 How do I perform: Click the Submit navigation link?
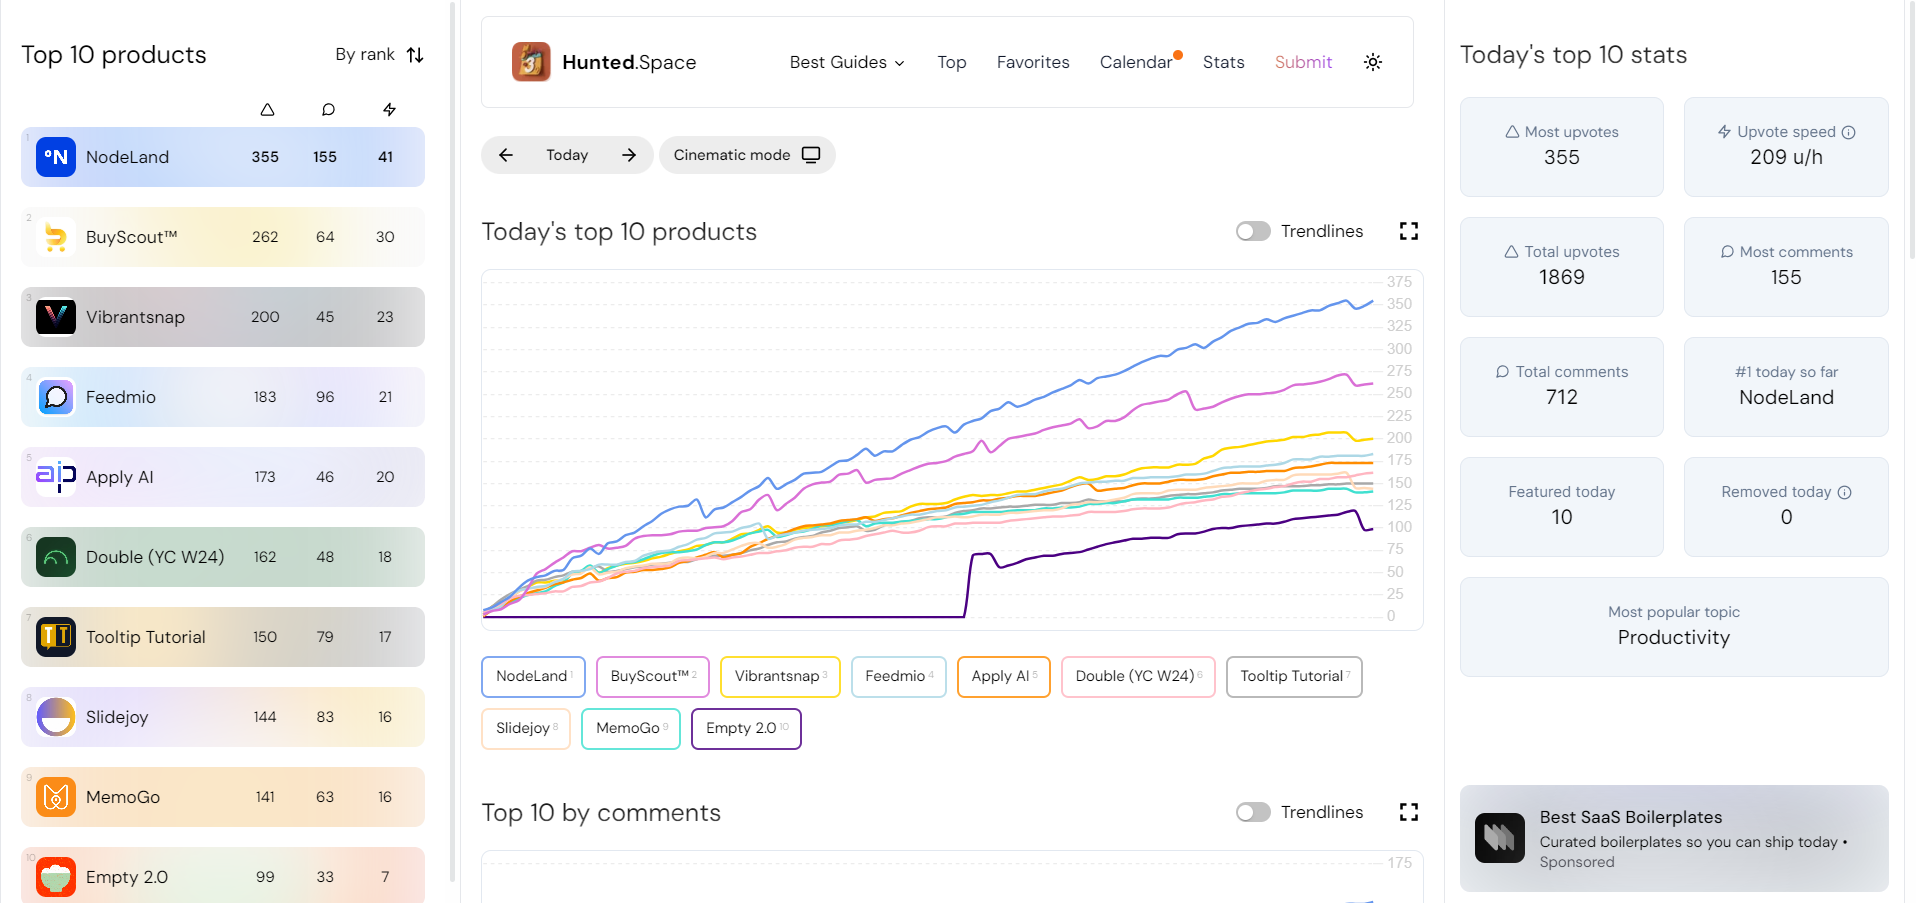tap(1303, 62)
